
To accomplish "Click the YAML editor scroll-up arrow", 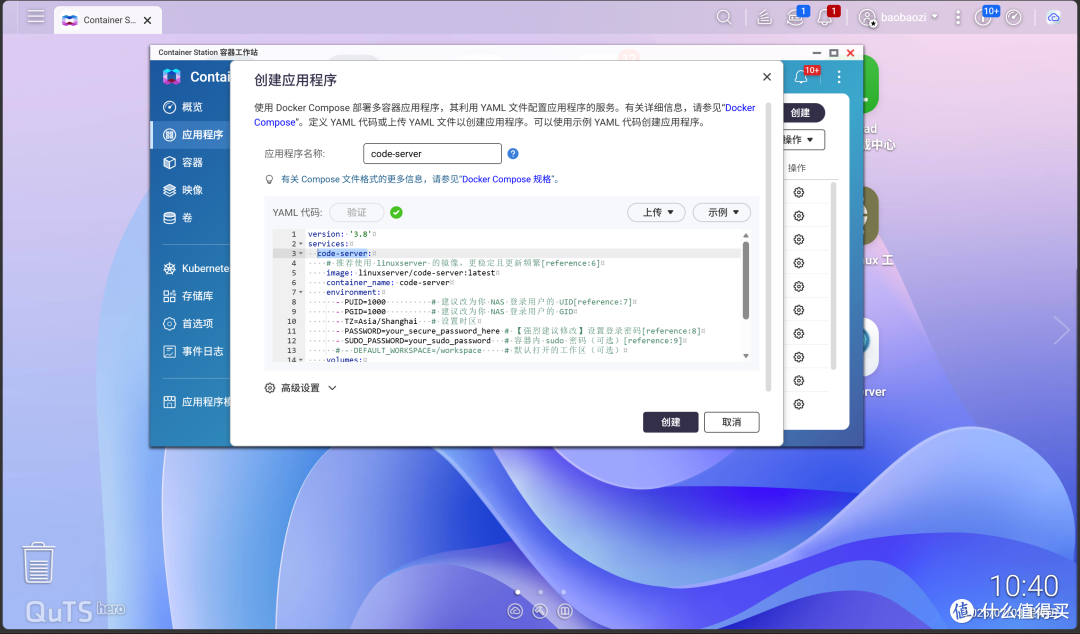I will (x=745, y=236).
